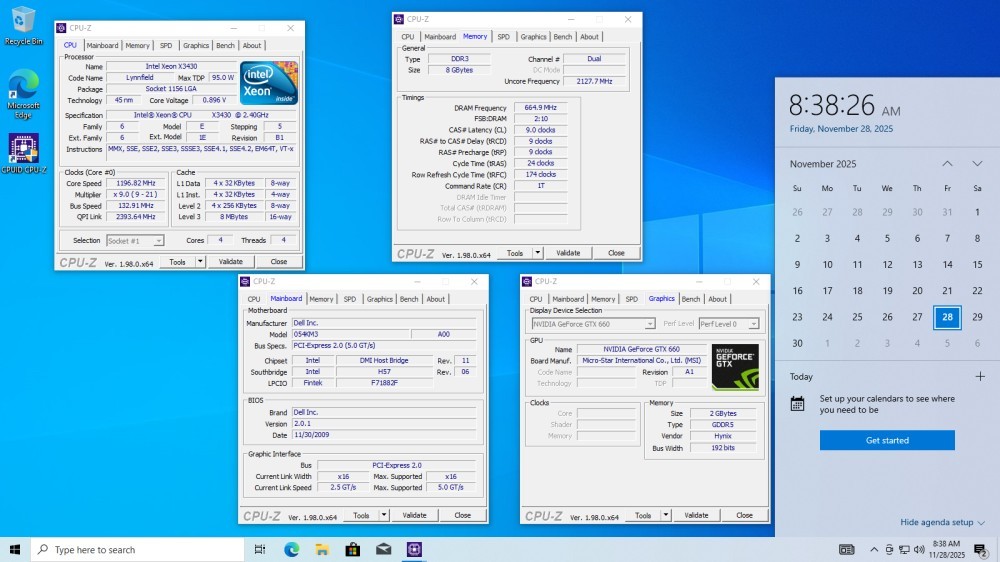Screen dimensions: 1000x562
Task: Click the Intel Xeon logo in the CPU window
Action: coord(269,83)
